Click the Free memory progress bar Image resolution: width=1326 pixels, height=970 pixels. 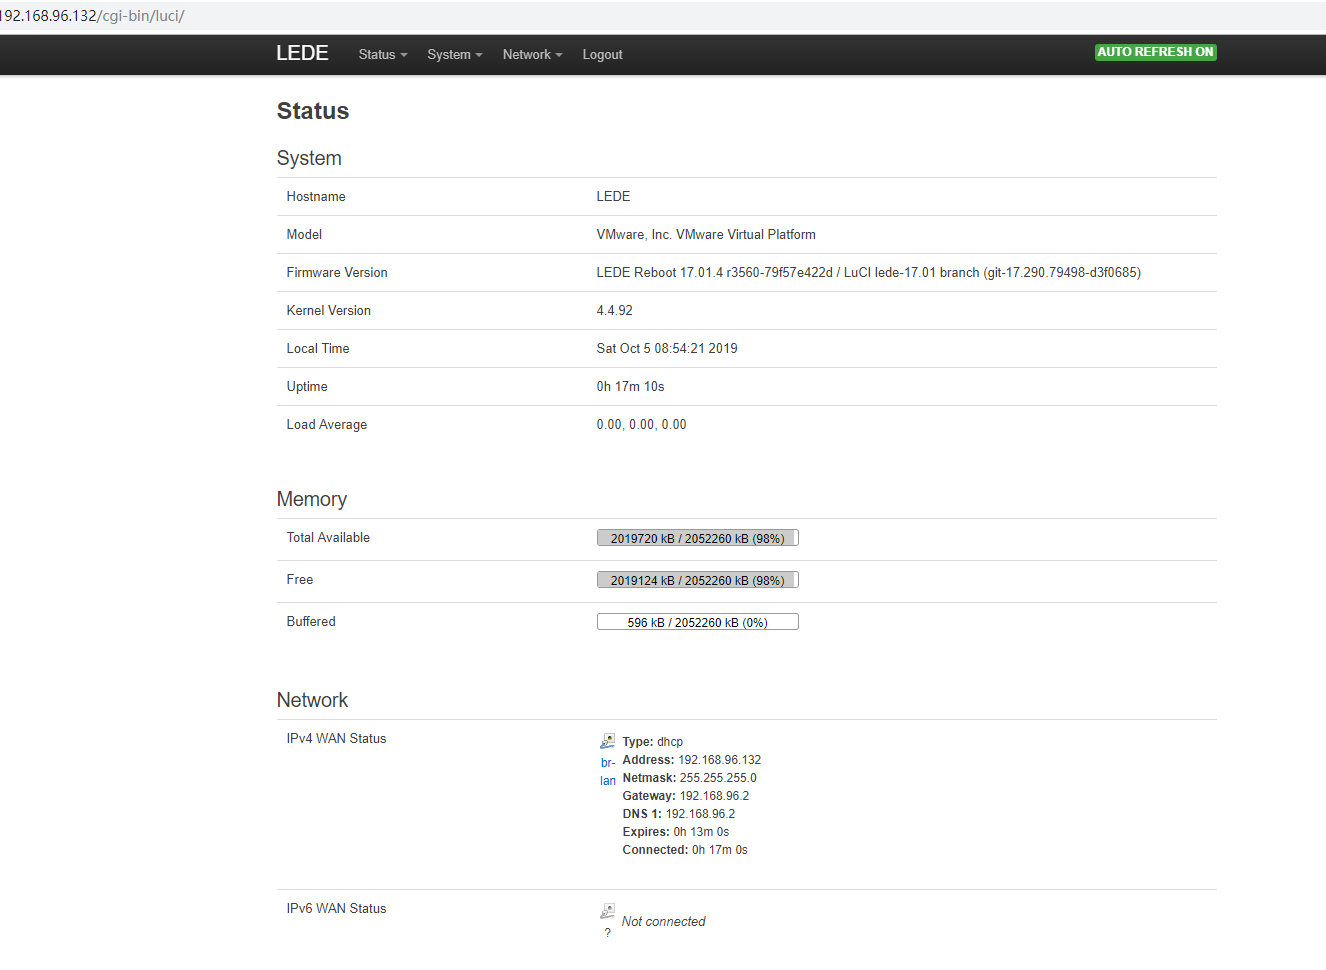pyautogui.click(x=697, y=580)
